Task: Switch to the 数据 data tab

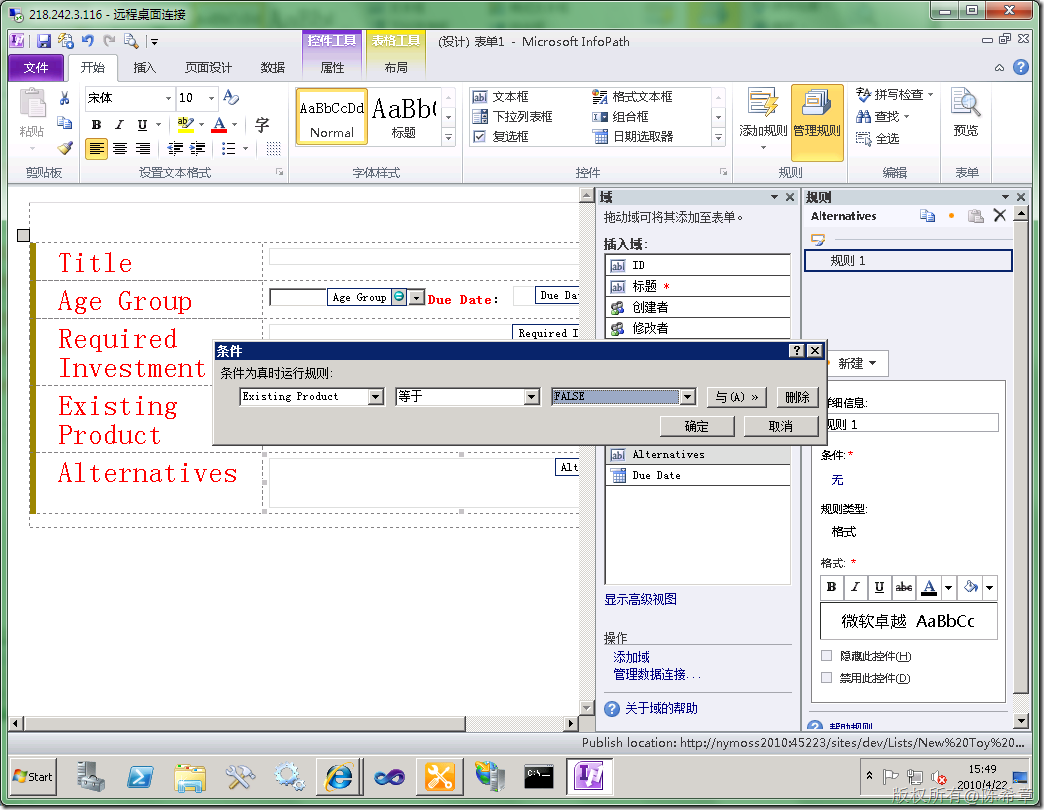Action: coord(272,67)
